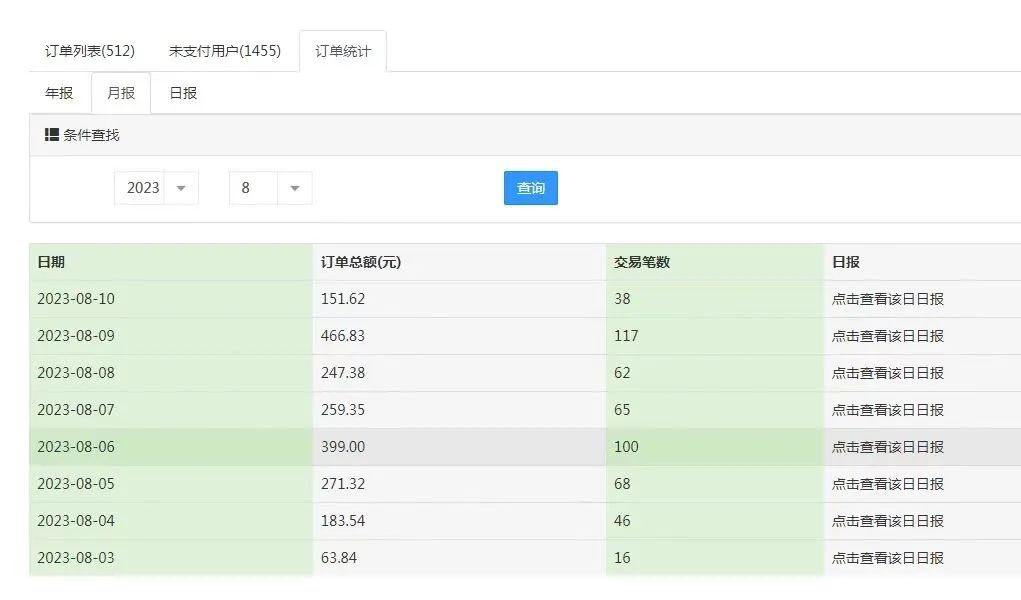Open the 未支付用户(1455) tab
Image resolution: width=1021 pixels, height=600 pixels.
(226, 50)
